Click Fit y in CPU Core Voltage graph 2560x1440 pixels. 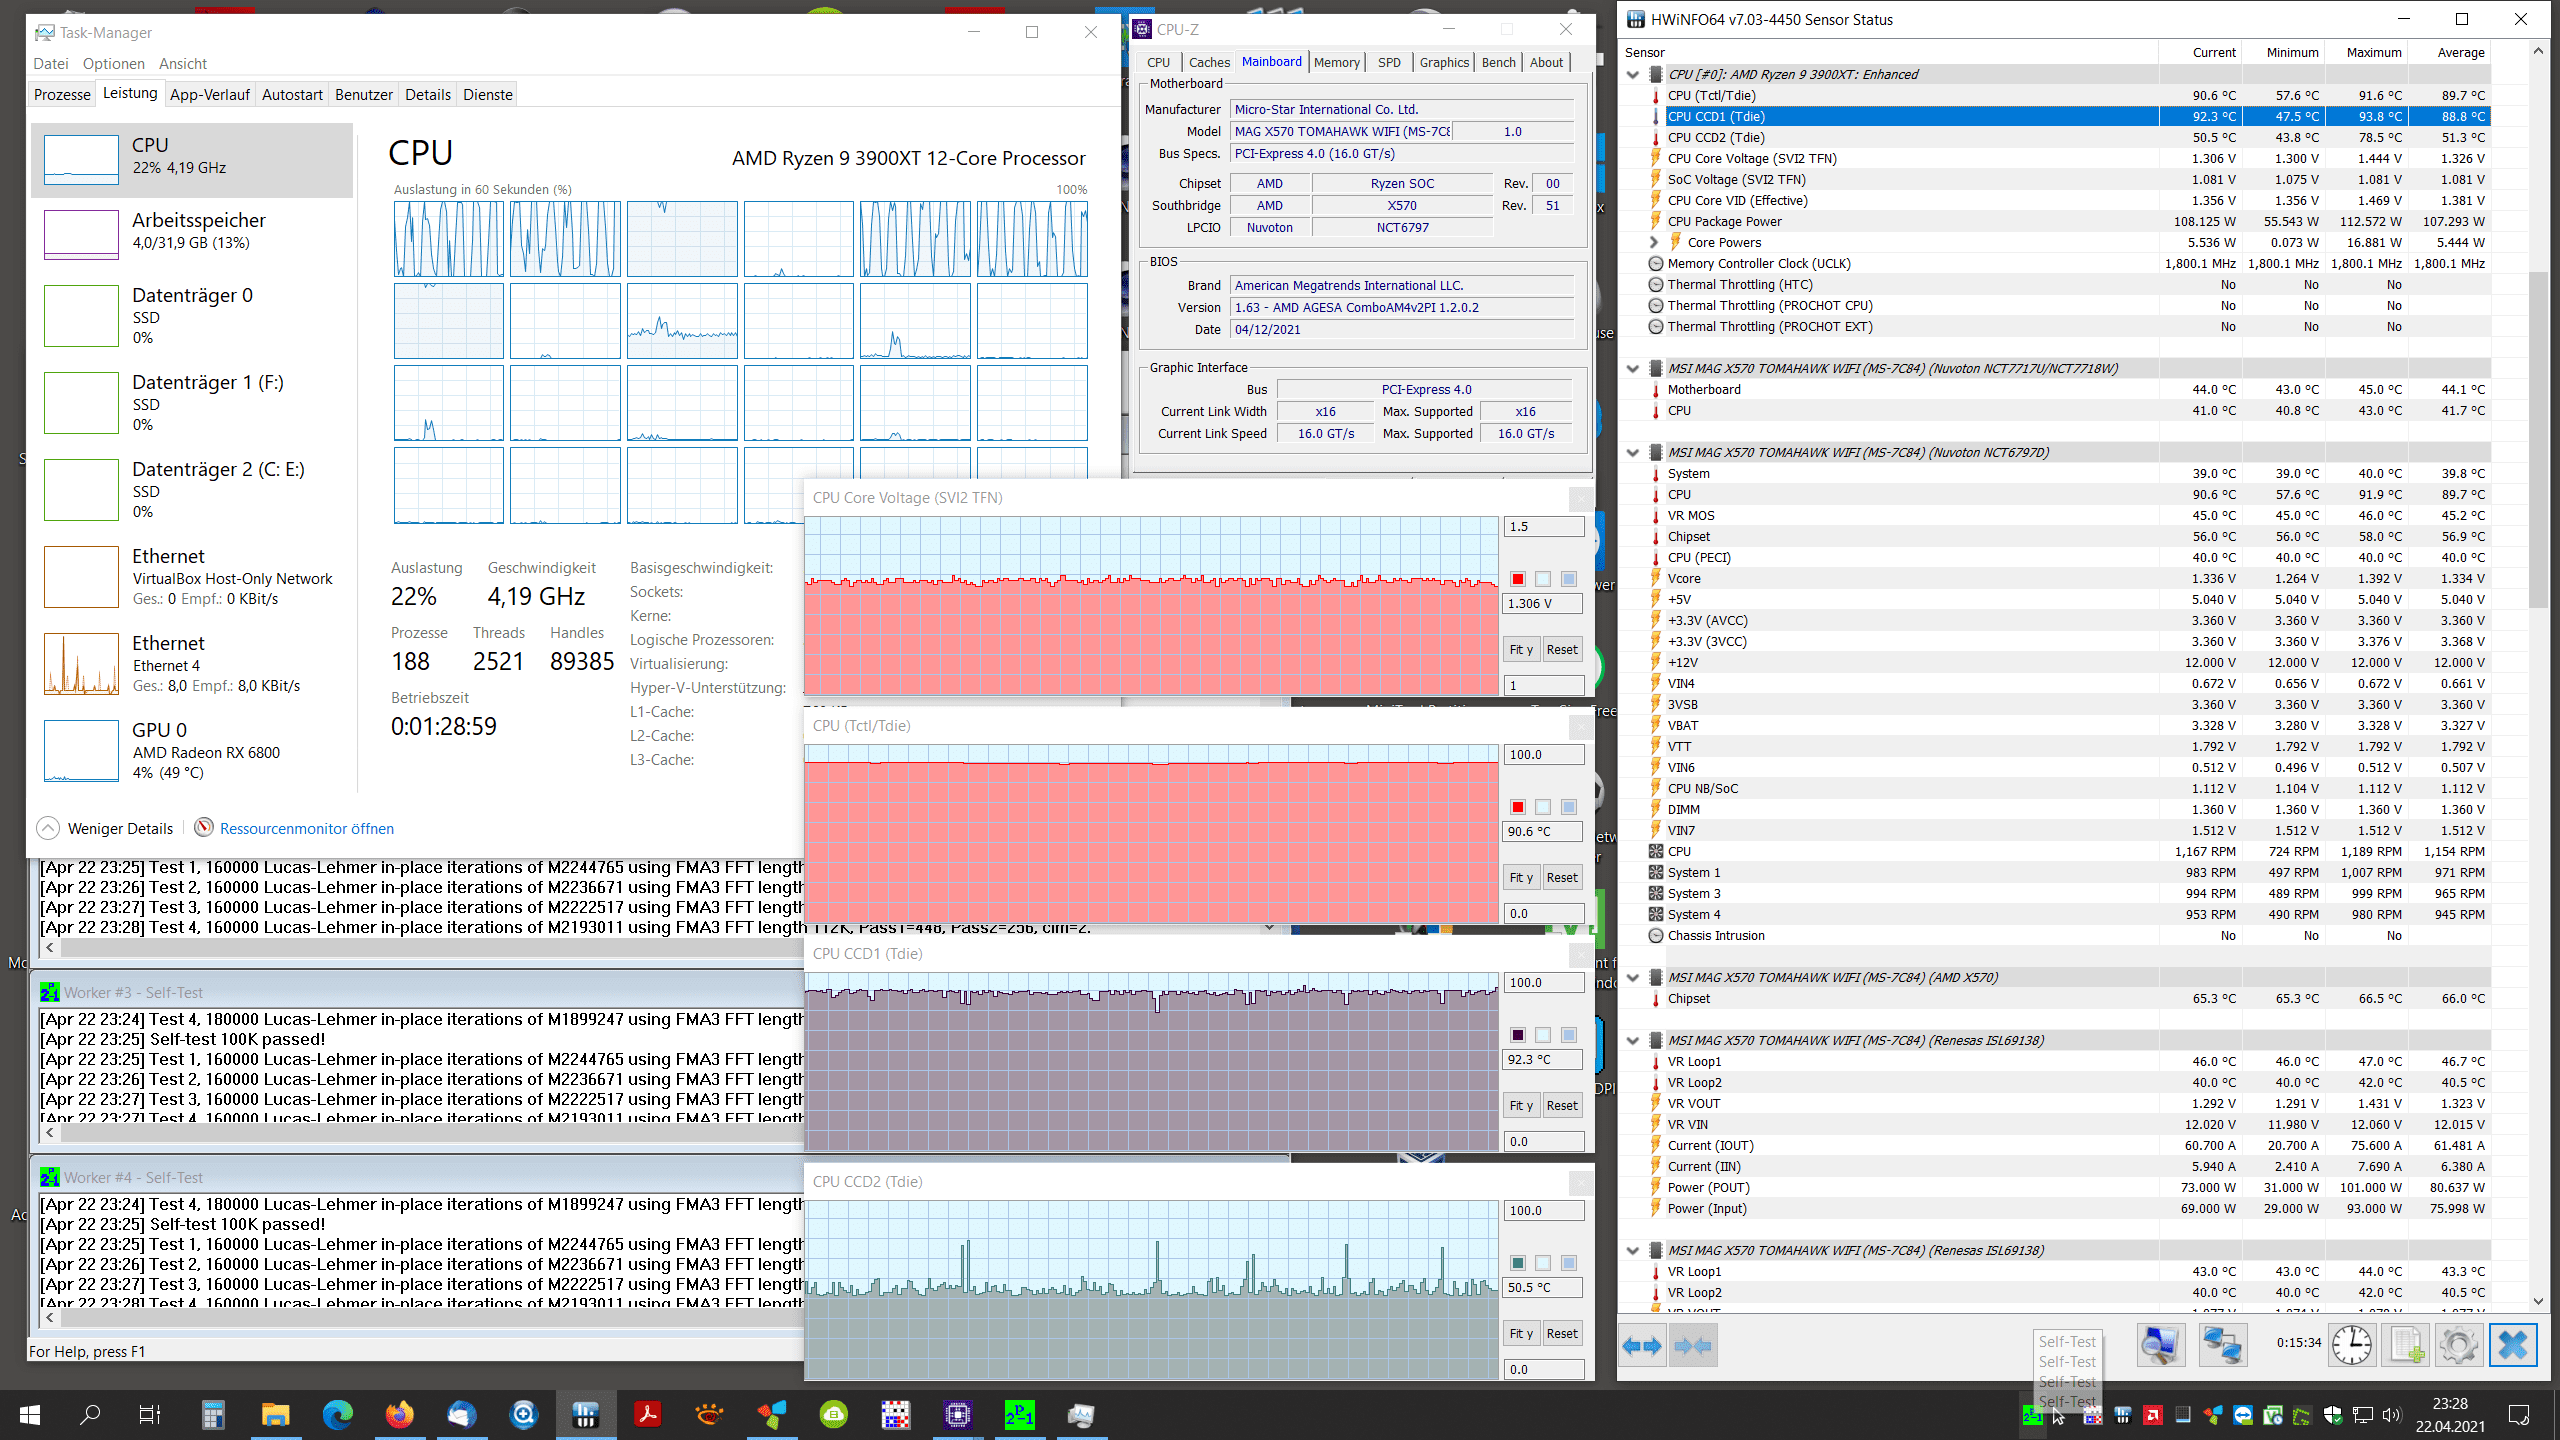click(x=1521, y=649)
